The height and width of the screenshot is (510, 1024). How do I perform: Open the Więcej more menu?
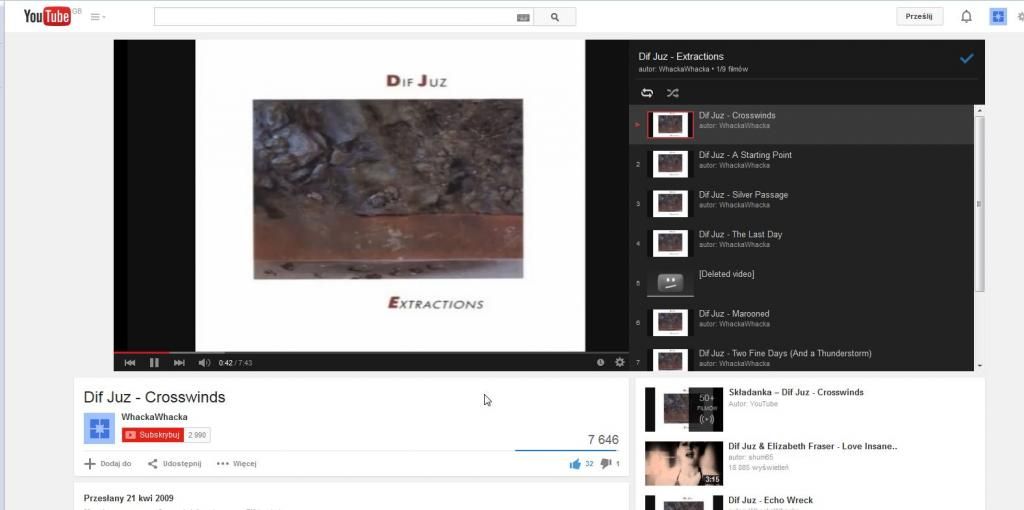[236, 464]
